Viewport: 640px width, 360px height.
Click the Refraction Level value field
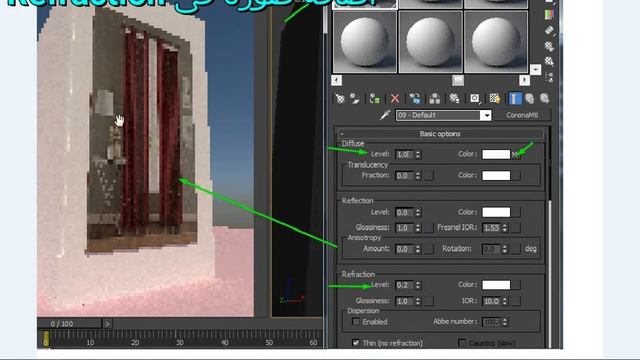point(404,285)
